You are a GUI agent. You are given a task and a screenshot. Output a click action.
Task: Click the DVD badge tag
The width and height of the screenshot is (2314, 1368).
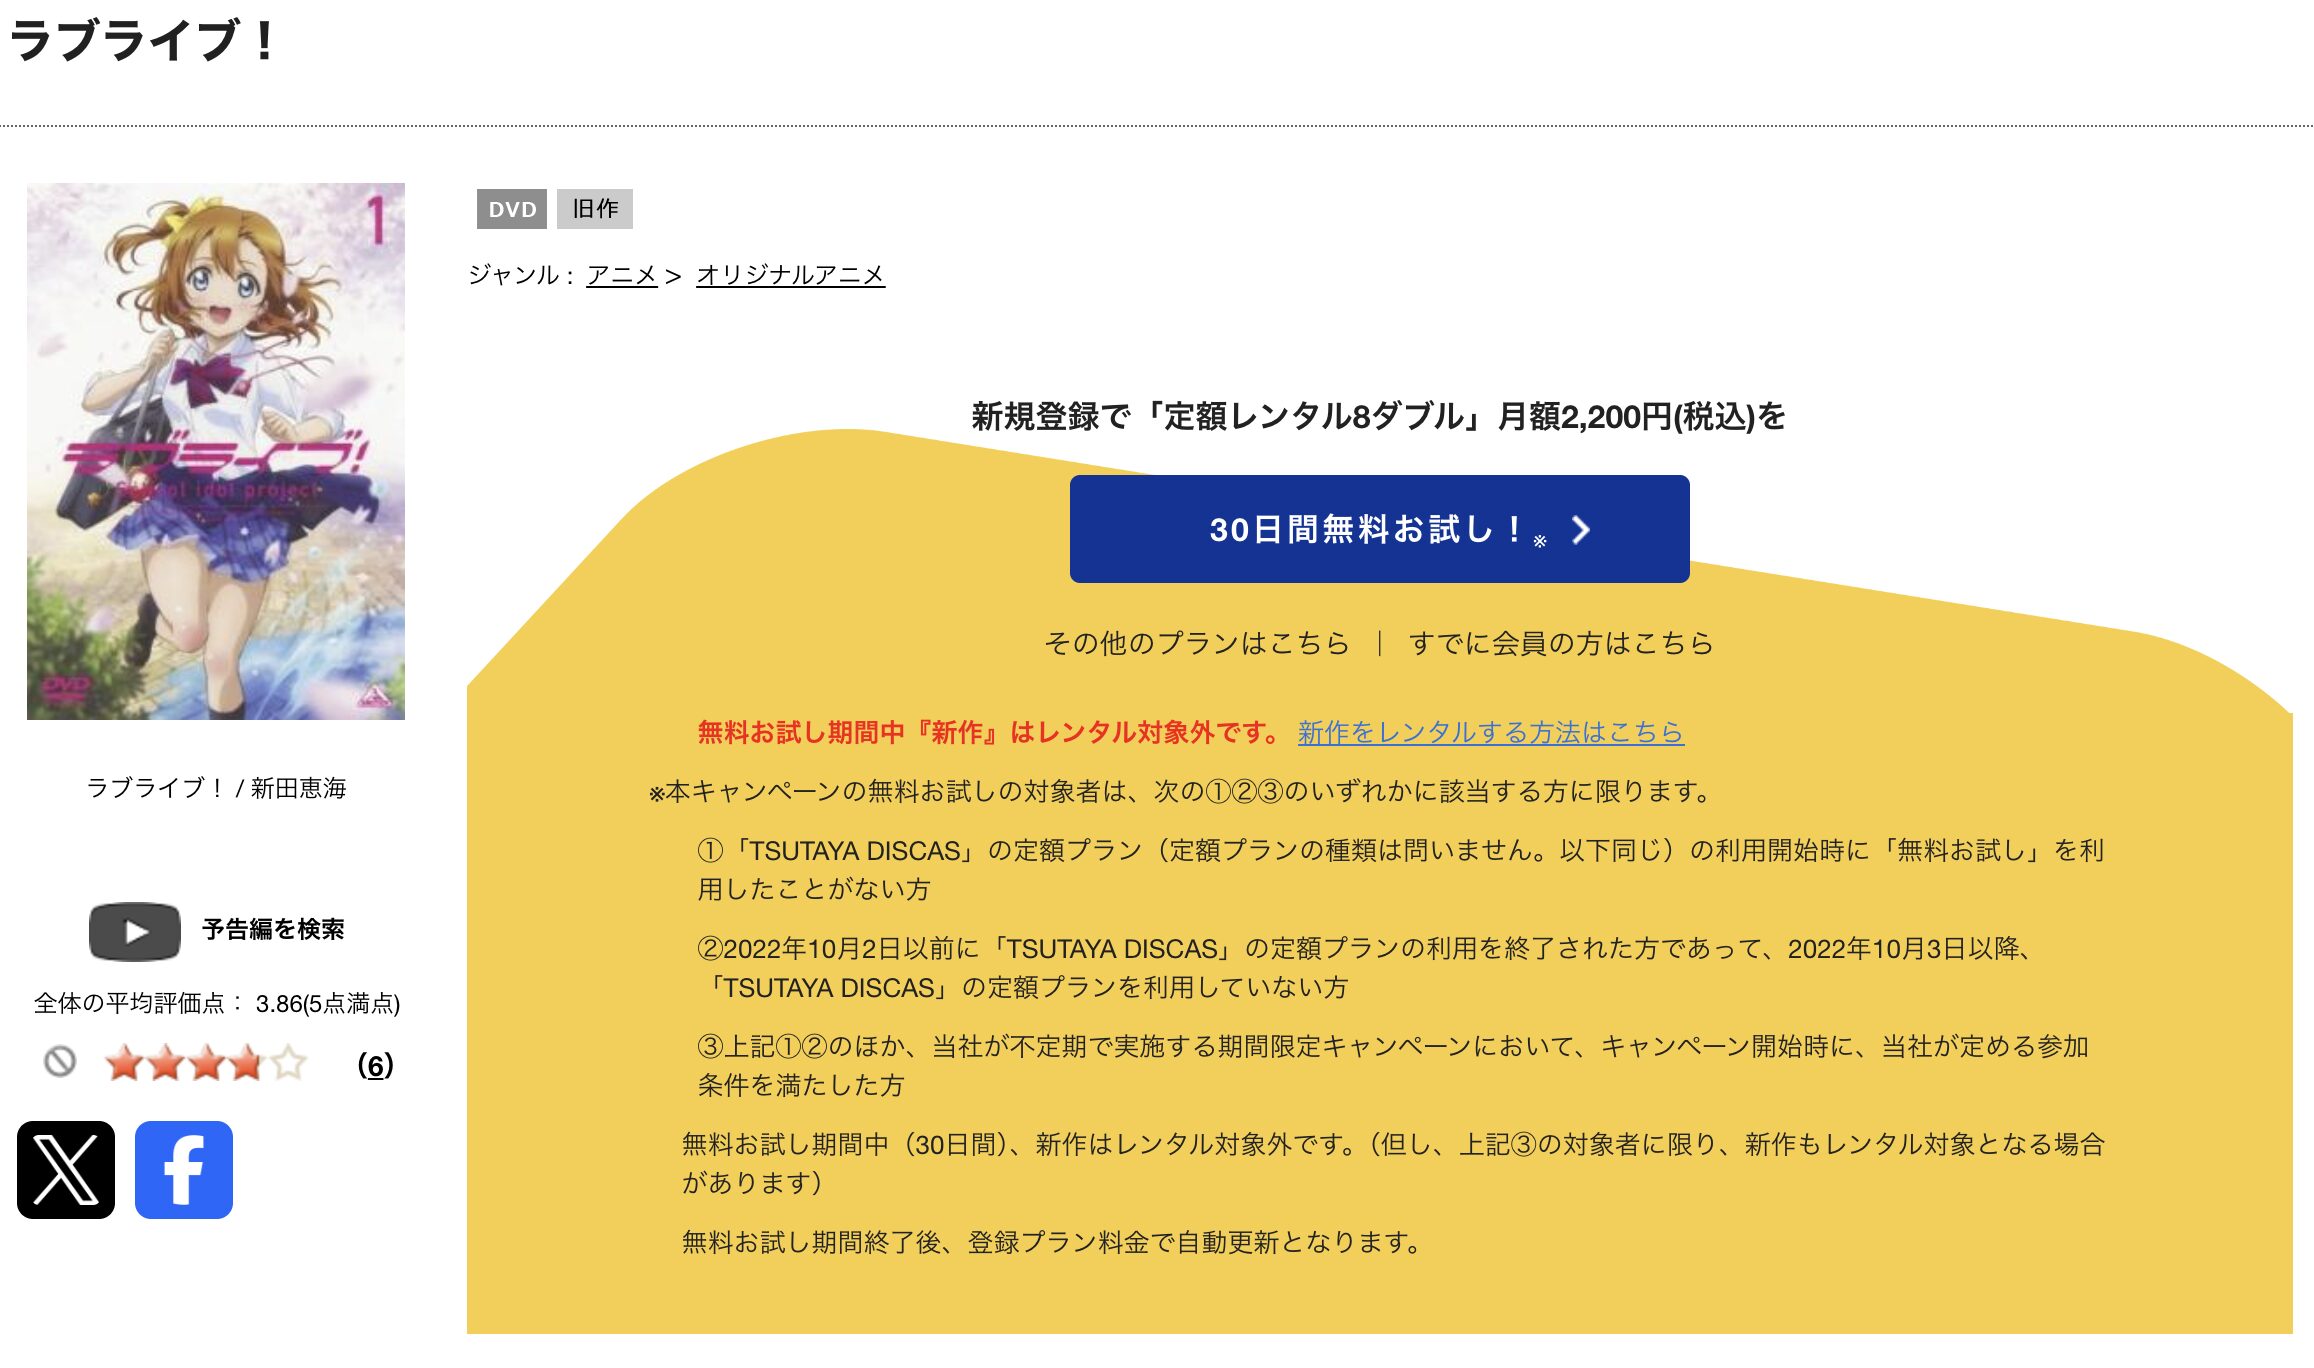pos(512,209)
